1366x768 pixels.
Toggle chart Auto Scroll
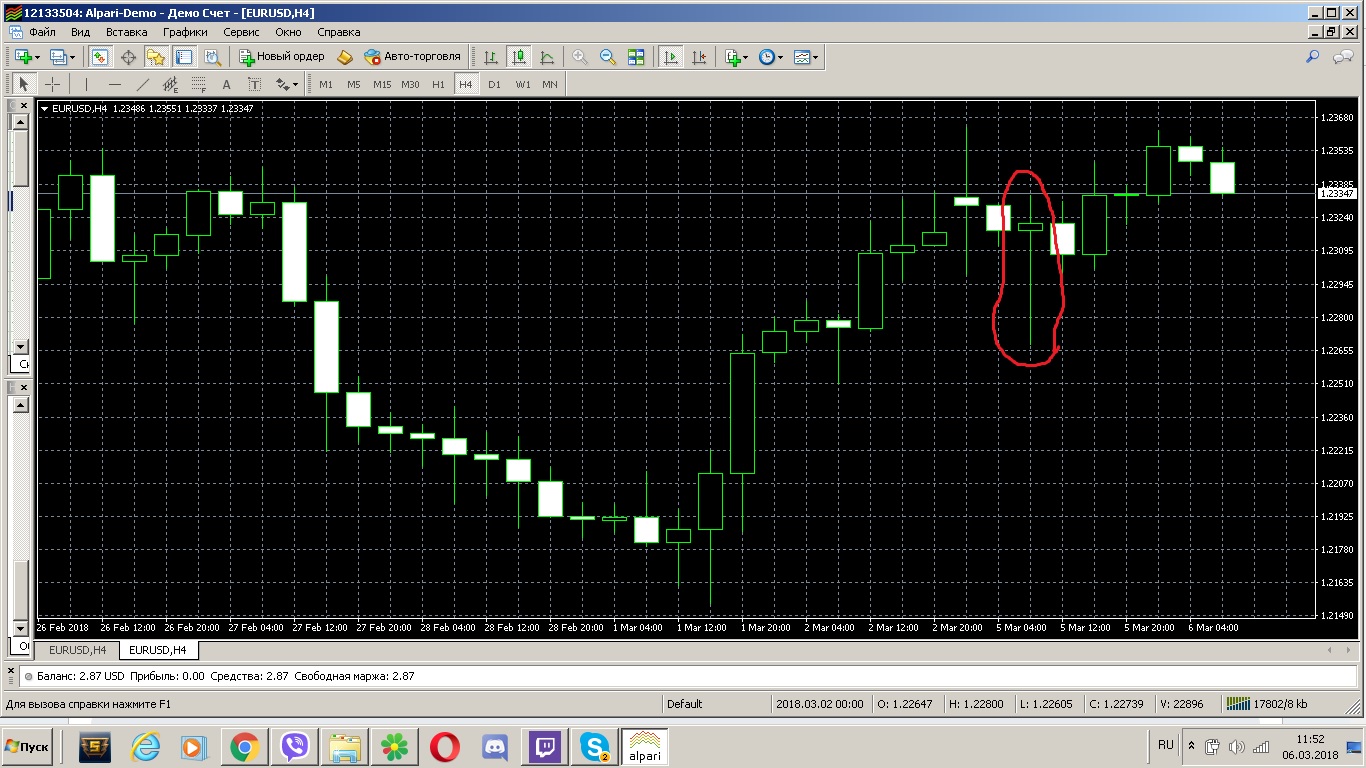coord(672,57)
